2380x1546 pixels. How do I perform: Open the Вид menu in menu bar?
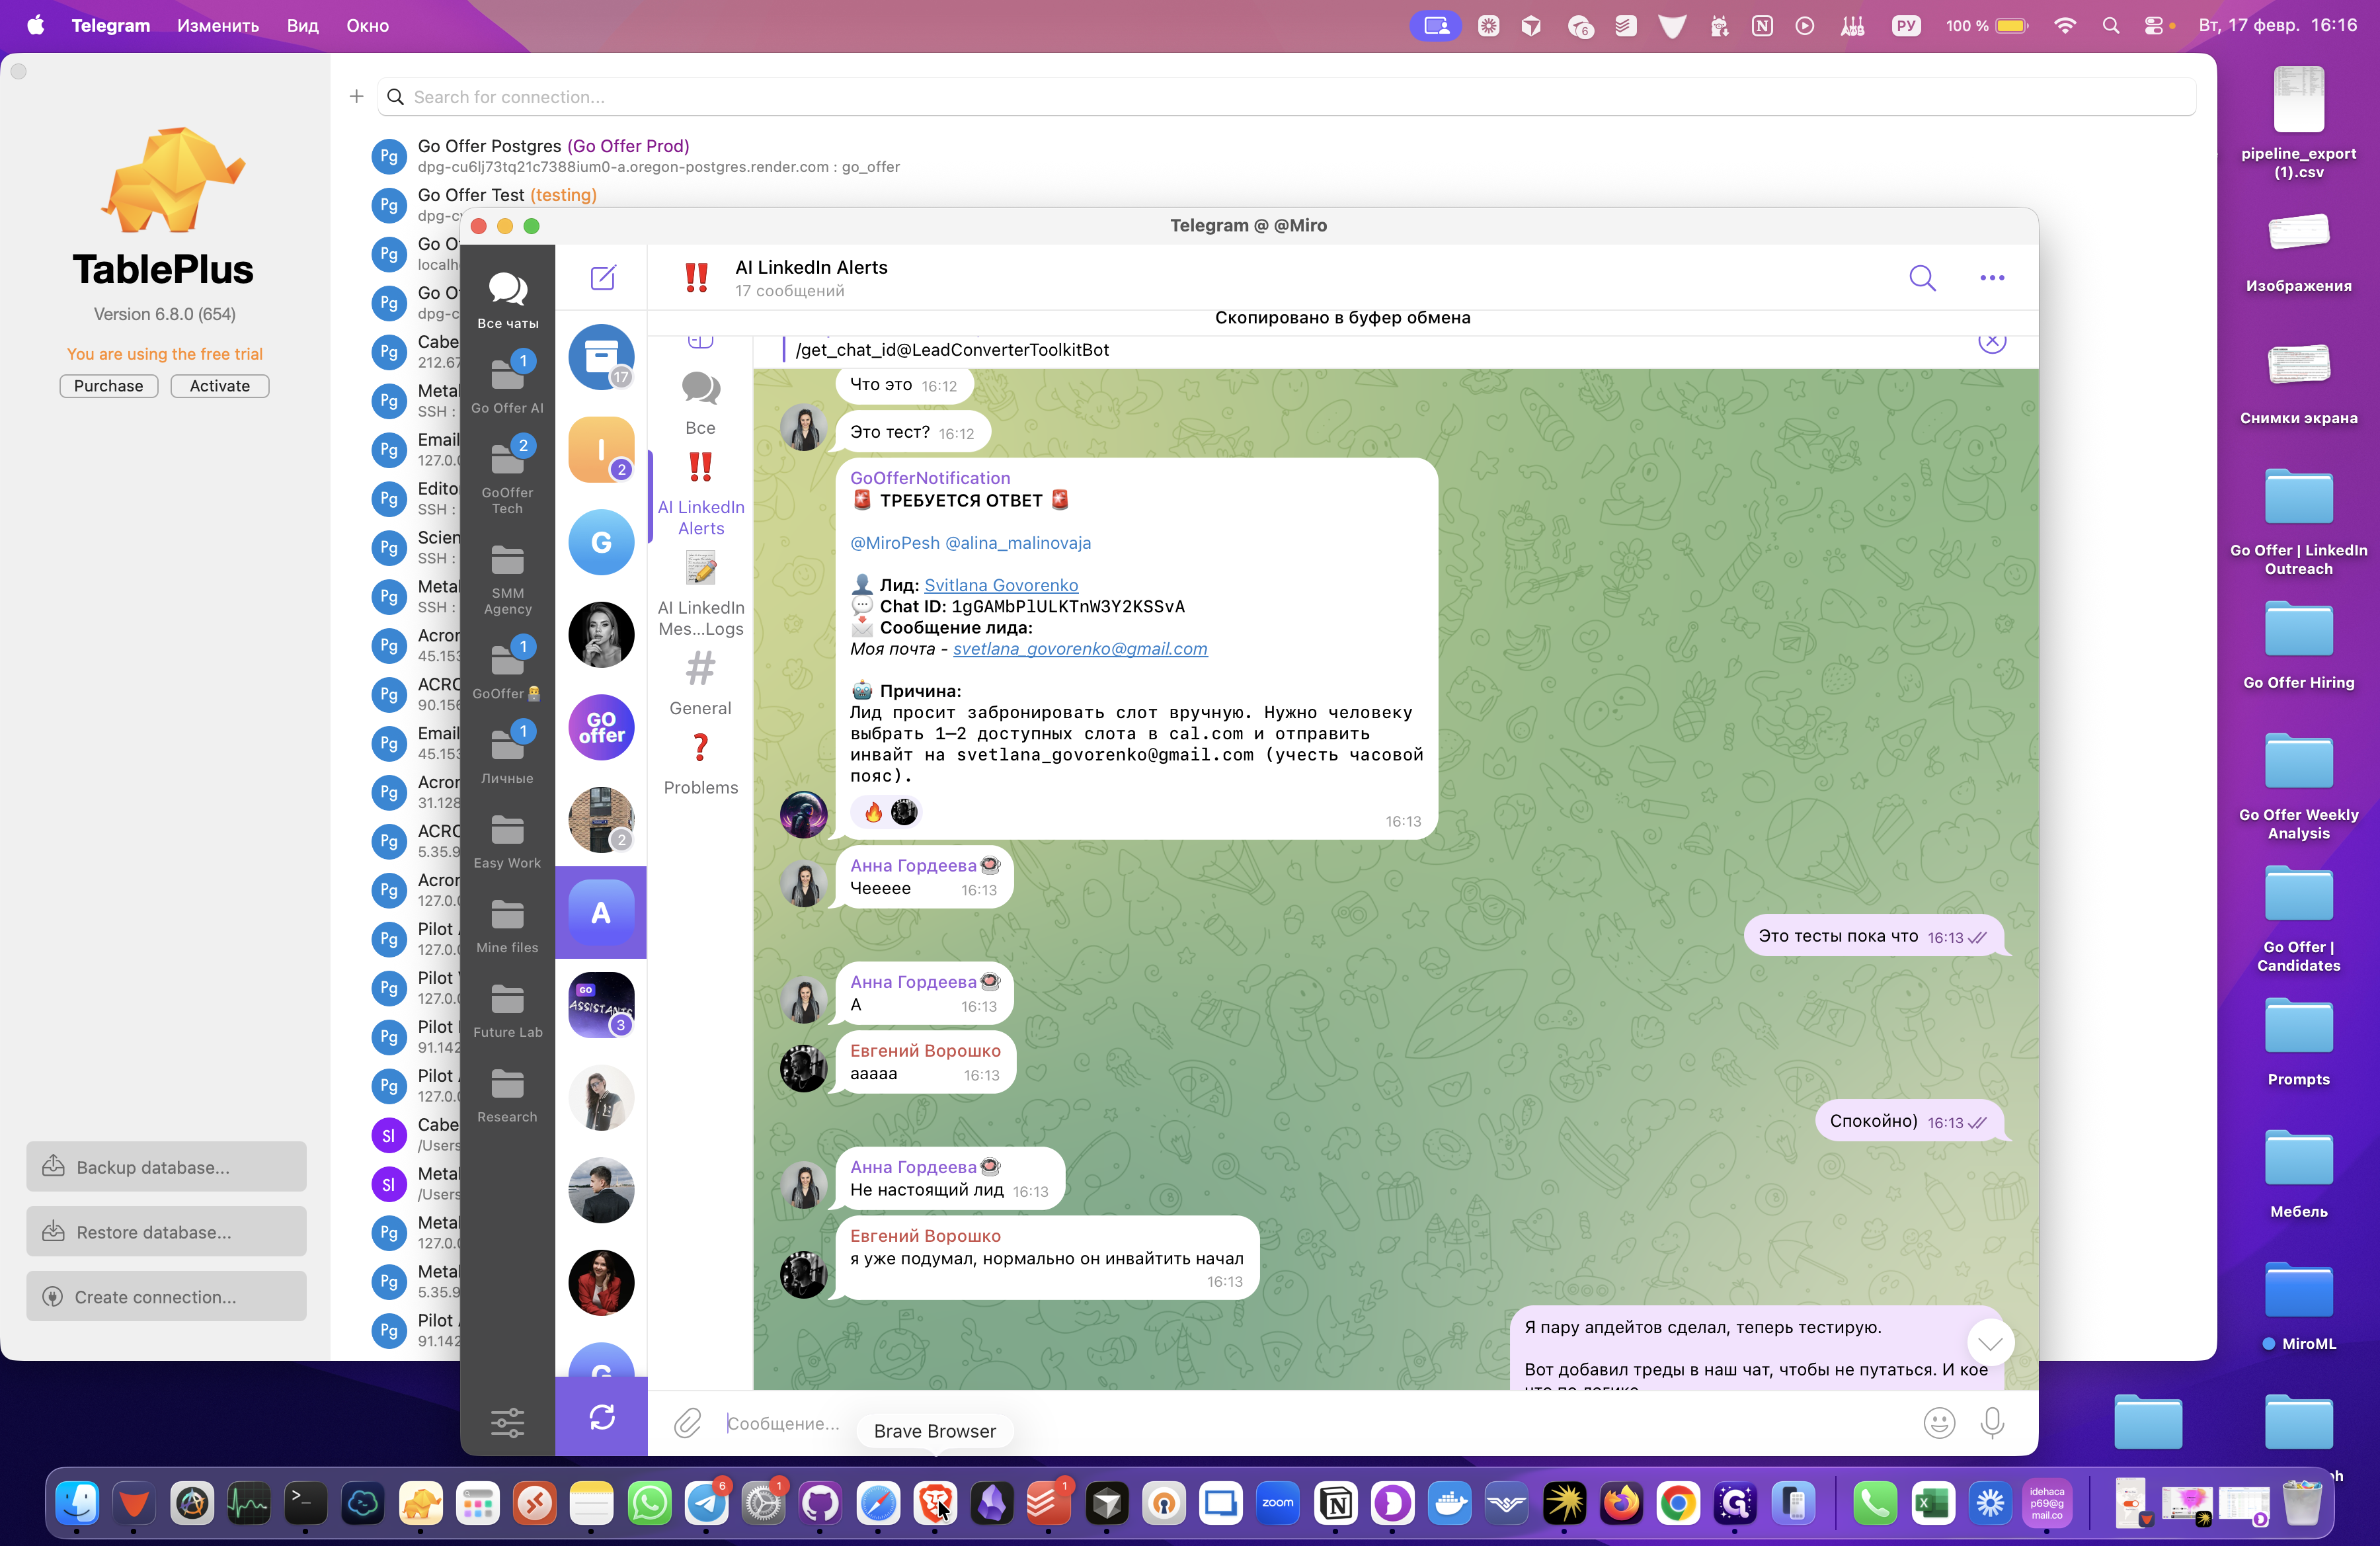pos(302,25)
